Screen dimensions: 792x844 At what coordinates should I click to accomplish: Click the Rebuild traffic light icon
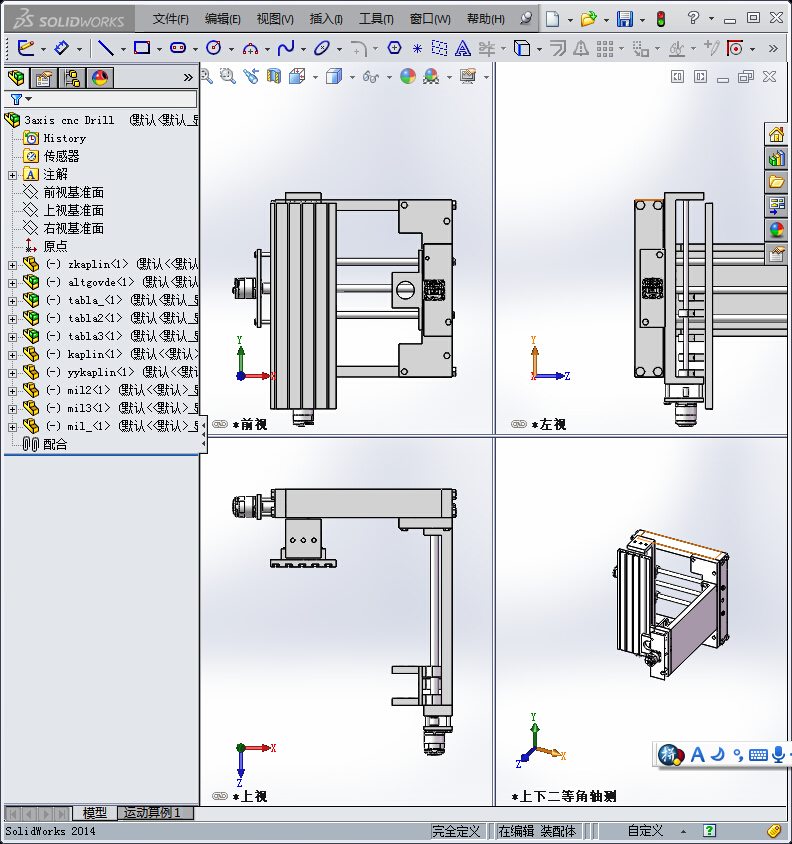click(x=661, y=19)
